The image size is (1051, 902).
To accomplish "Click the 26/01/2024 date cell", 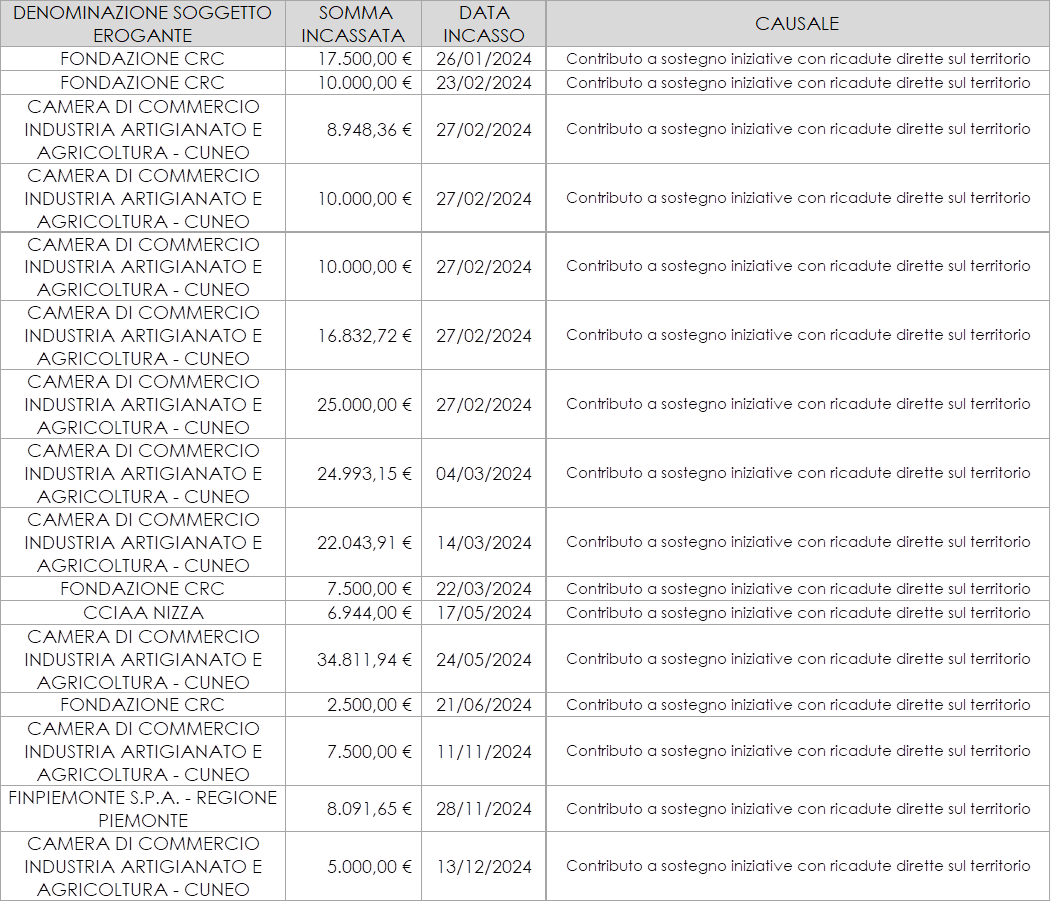I will click(x=484, y=59).
